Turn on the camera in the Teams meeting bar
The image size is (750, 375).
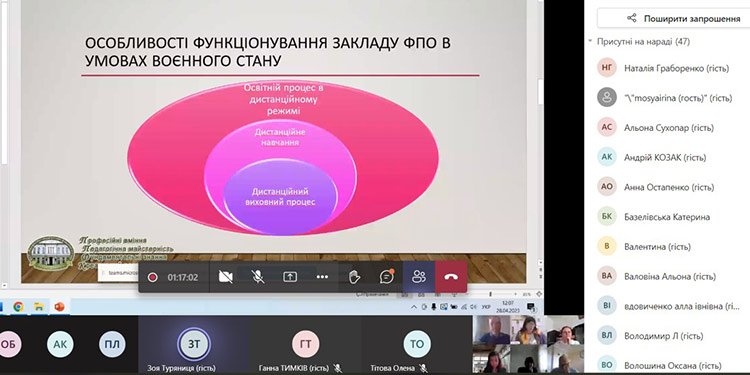[x=225, y=277]
